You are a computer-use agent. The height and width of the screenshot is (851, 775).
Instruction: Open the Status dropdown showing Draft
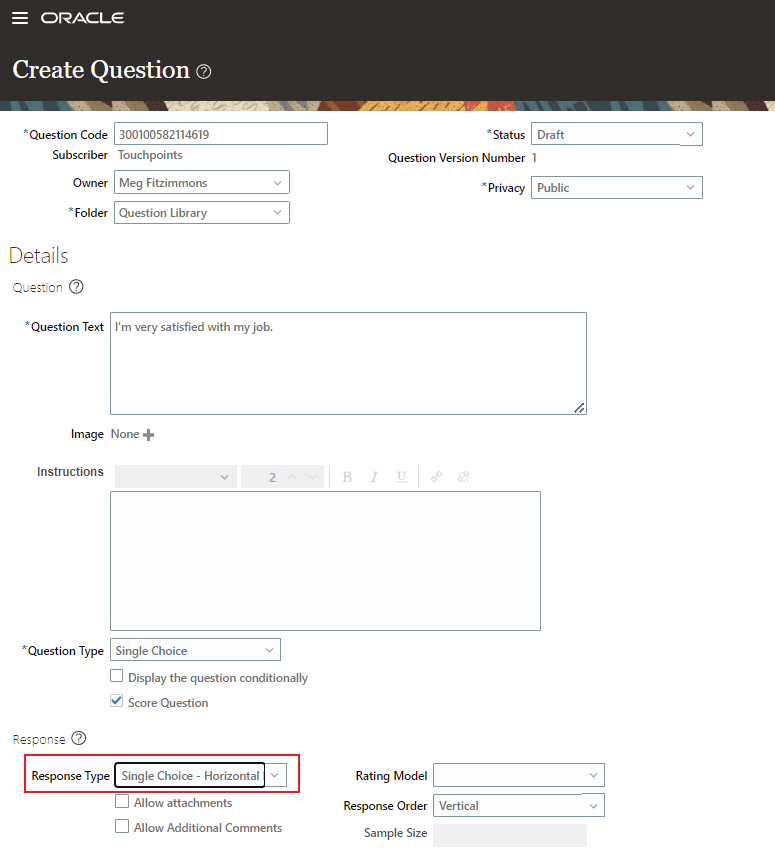click(617, 134)
